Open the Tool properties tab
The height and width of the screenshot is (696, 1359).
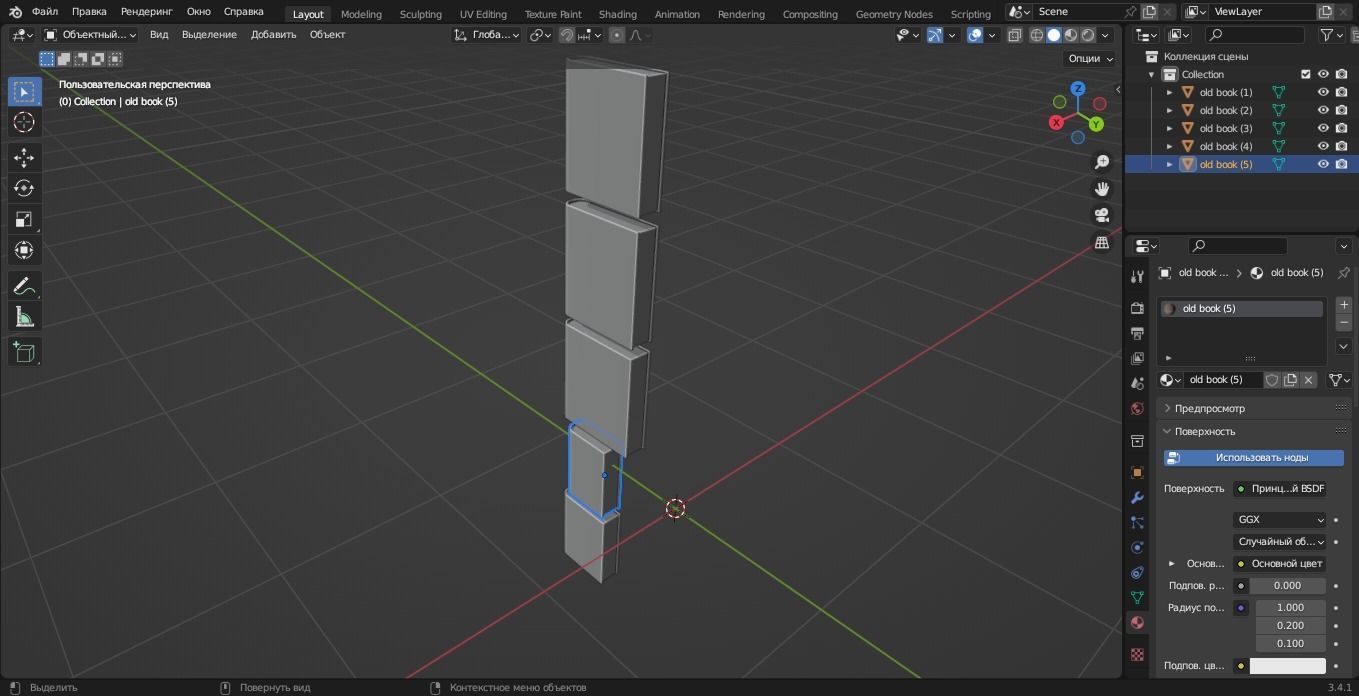click(1137, 277)
